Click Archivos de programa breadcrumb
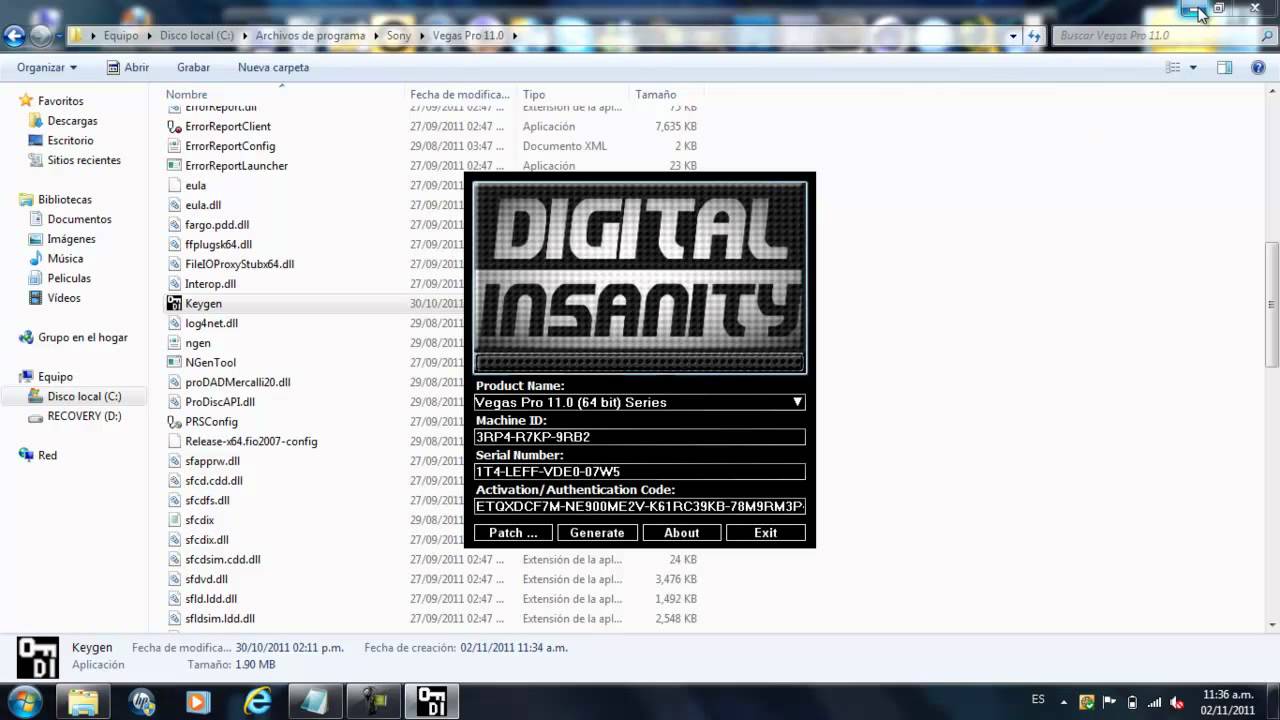The image size is (1280, 720). [309, 35]
